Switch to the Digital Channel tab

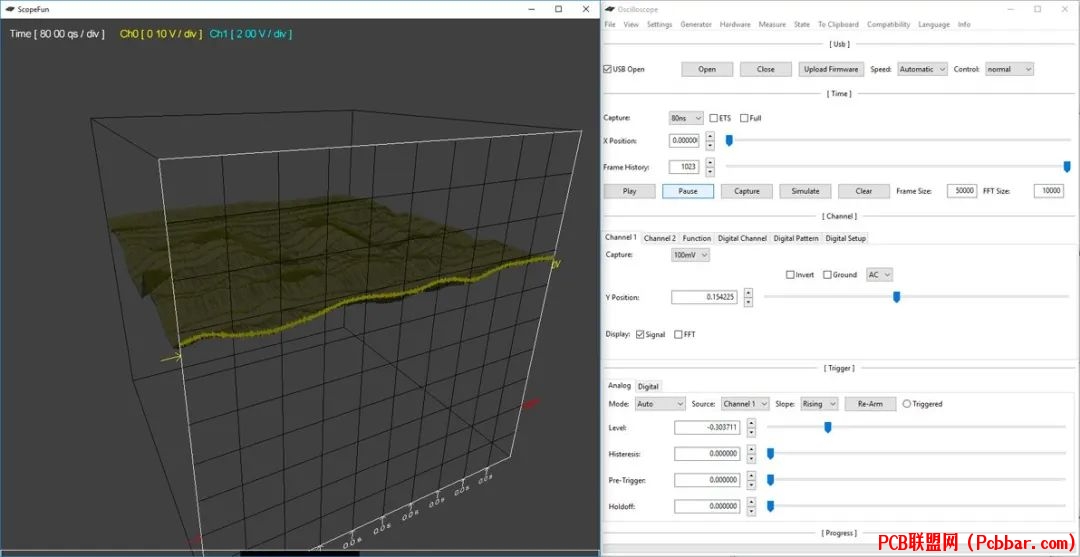742,238
